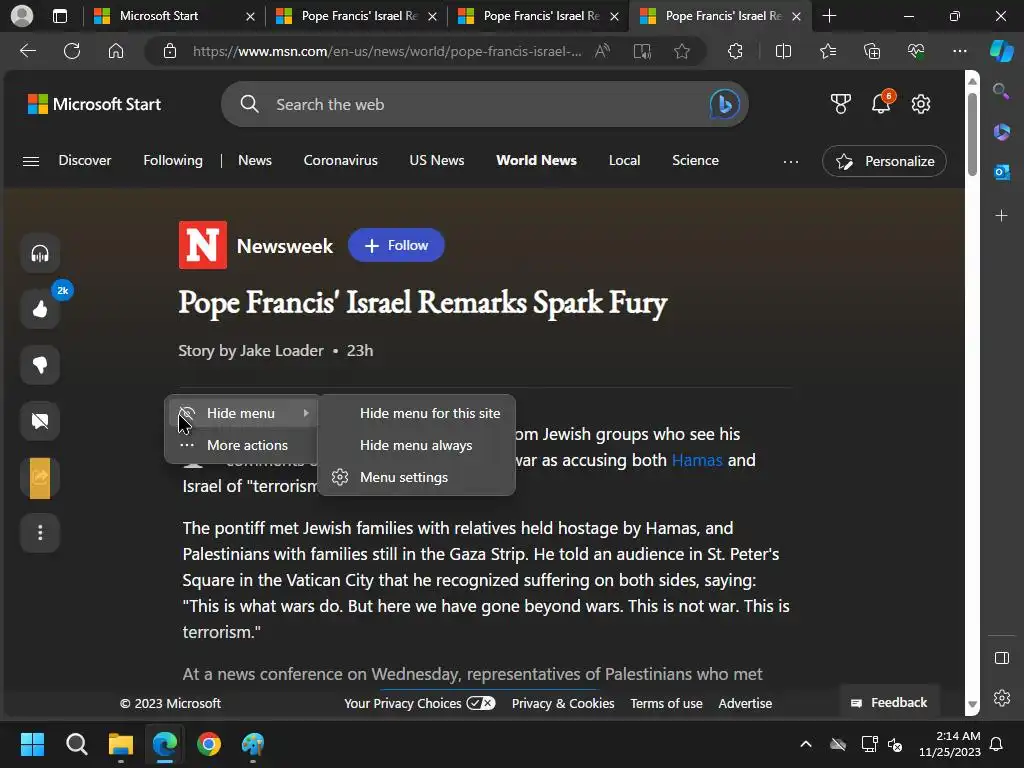Select More actions in context menu
Viewport: 1024px width, 768px height.
242,445
